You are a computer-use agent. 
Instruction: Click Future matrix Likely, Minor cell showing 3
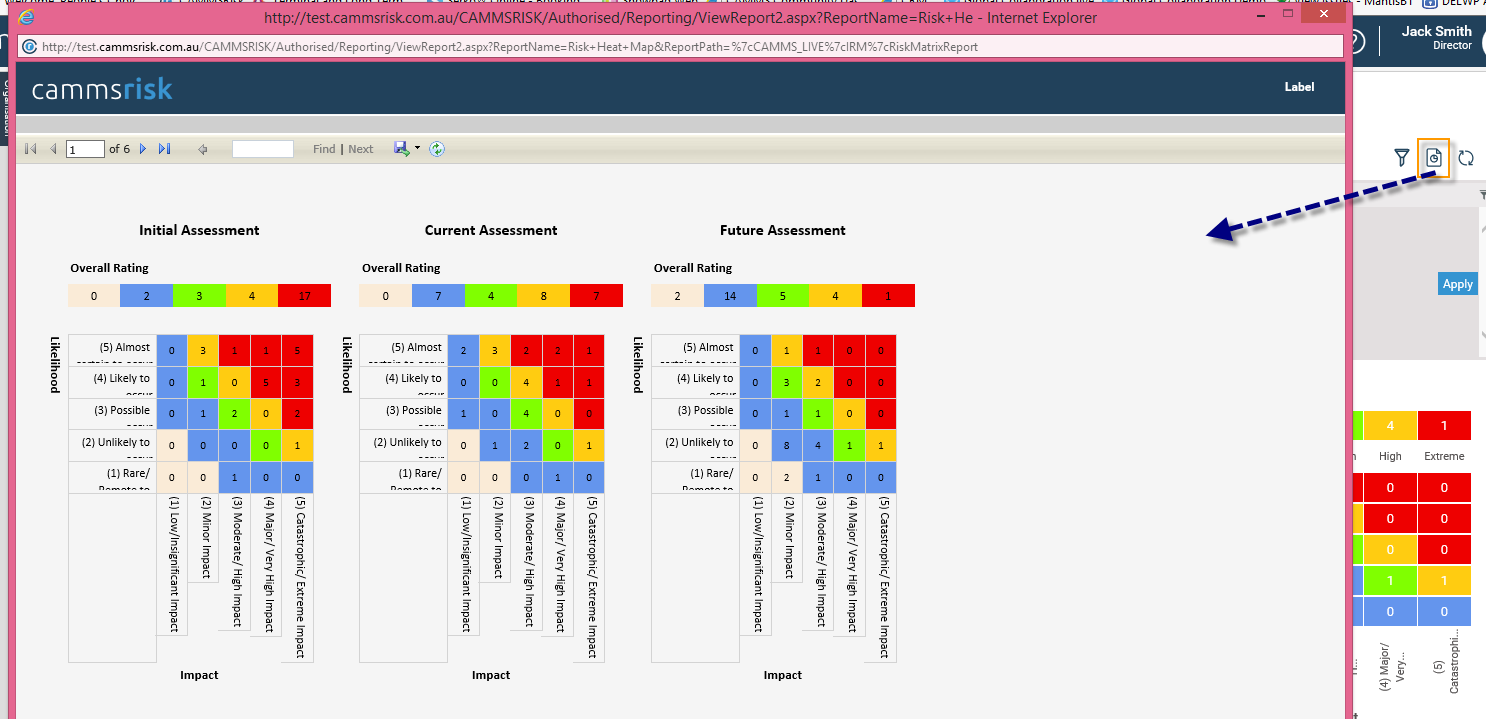click(x=787, y=382)
